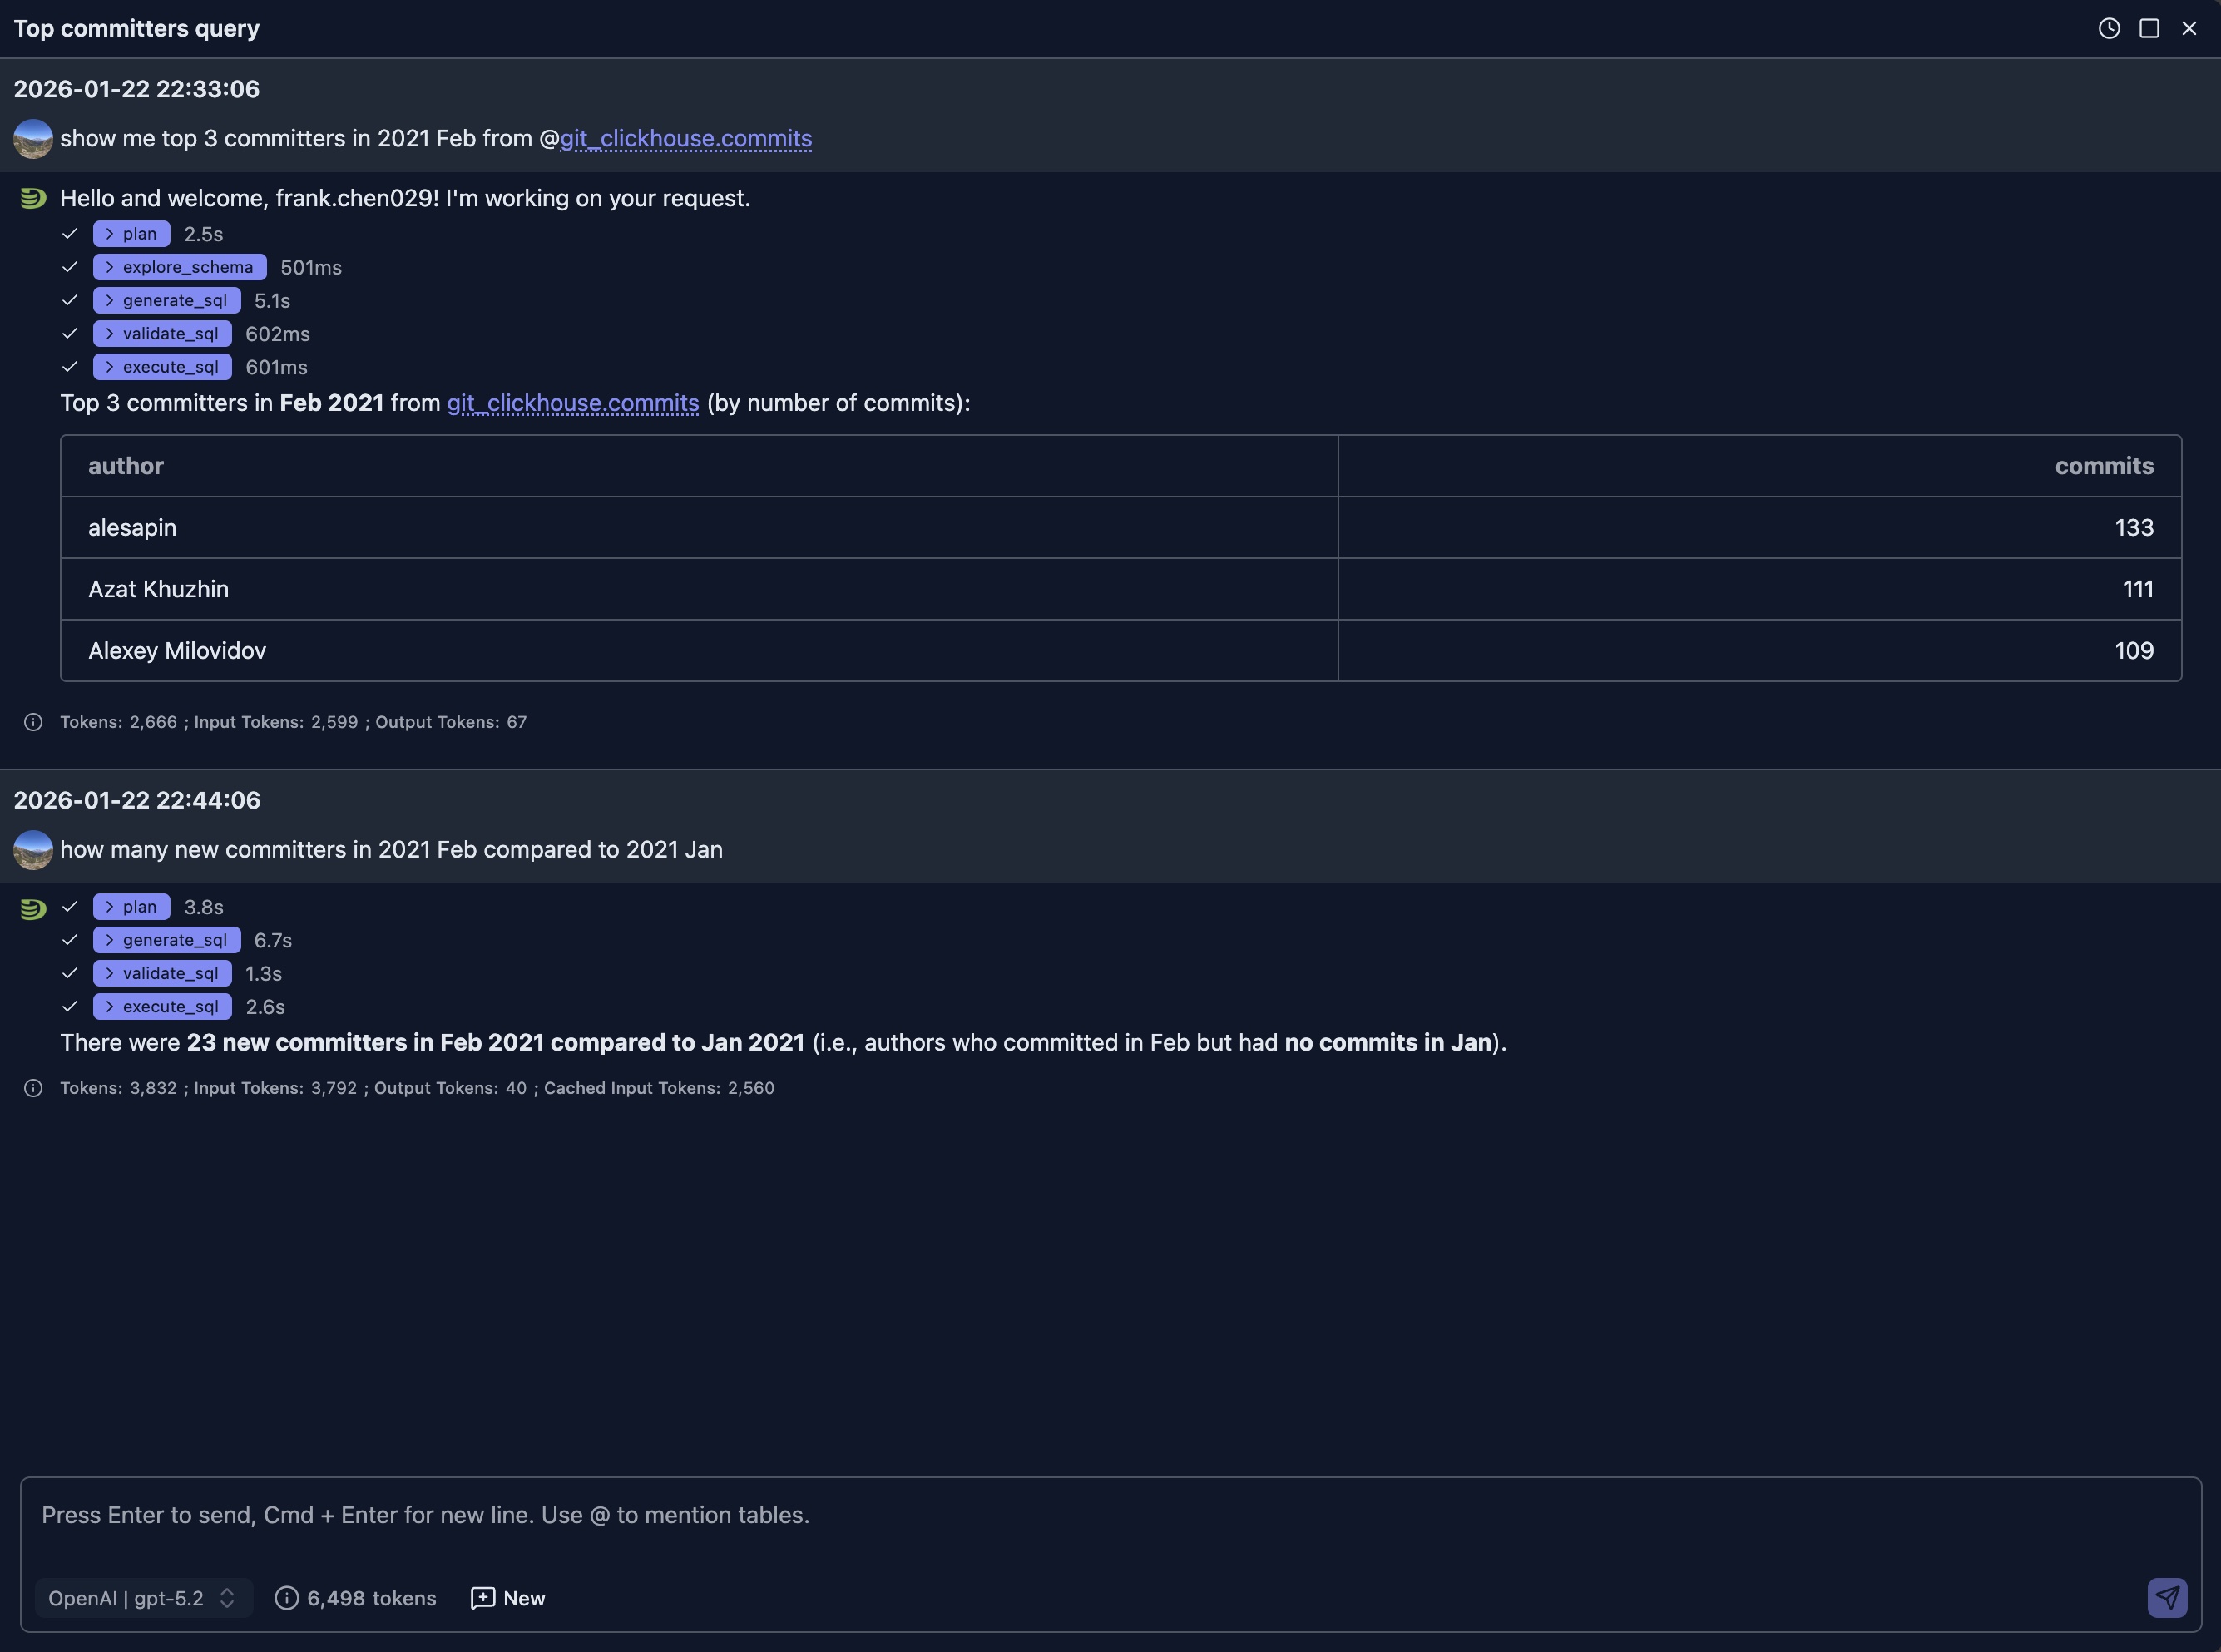Expand the plan step chip
Screen dimensions: 2221x1652
(x=130, y=233)
